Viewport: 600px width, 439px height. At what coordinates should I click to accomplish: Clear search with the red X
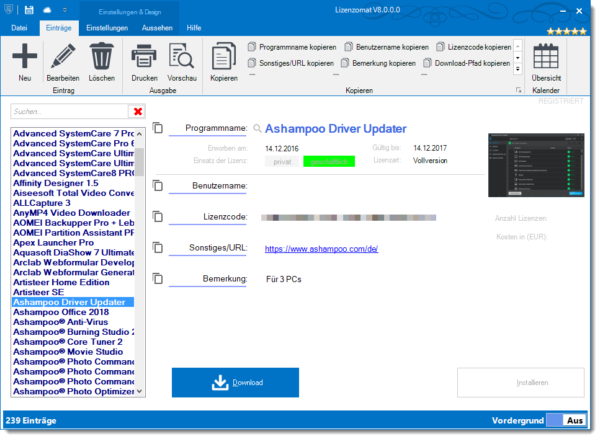click(138, 111)
